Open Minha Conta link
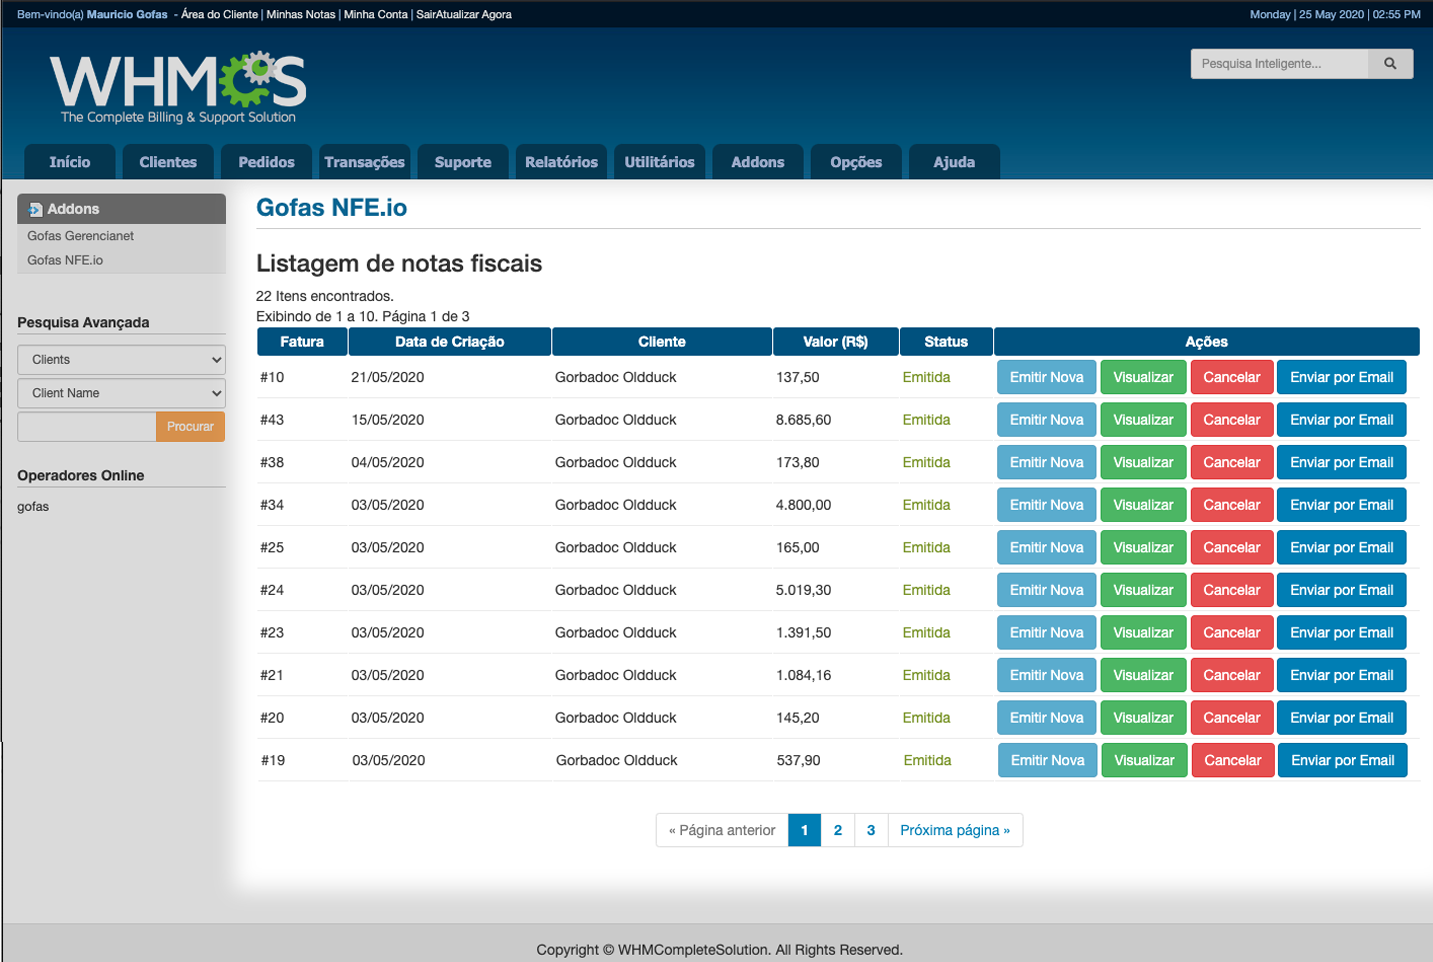1433x962 pixels. pos(376,15)
